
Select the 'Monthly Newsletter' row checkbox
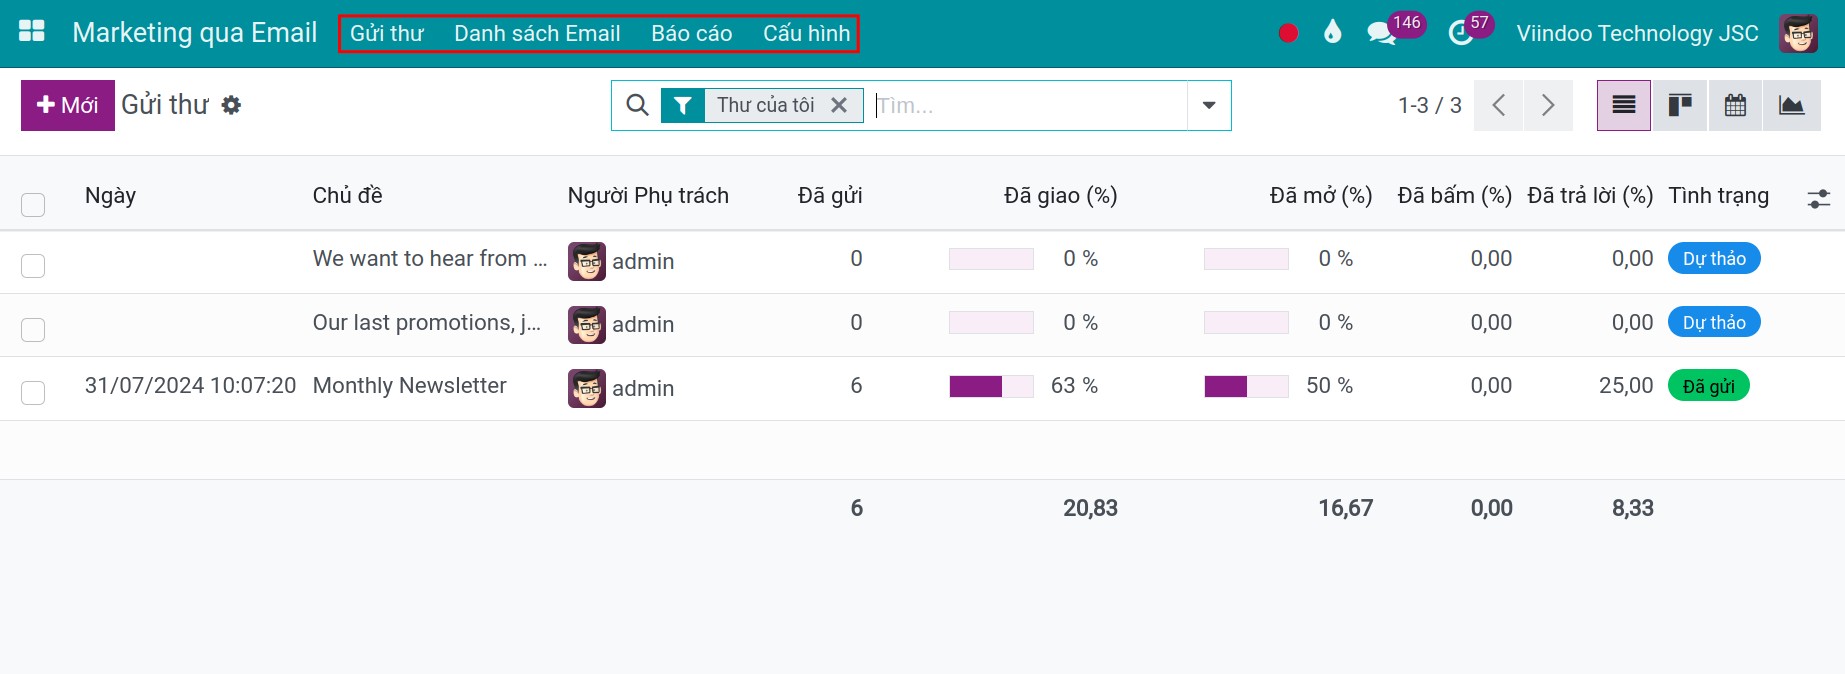[33, 393]
